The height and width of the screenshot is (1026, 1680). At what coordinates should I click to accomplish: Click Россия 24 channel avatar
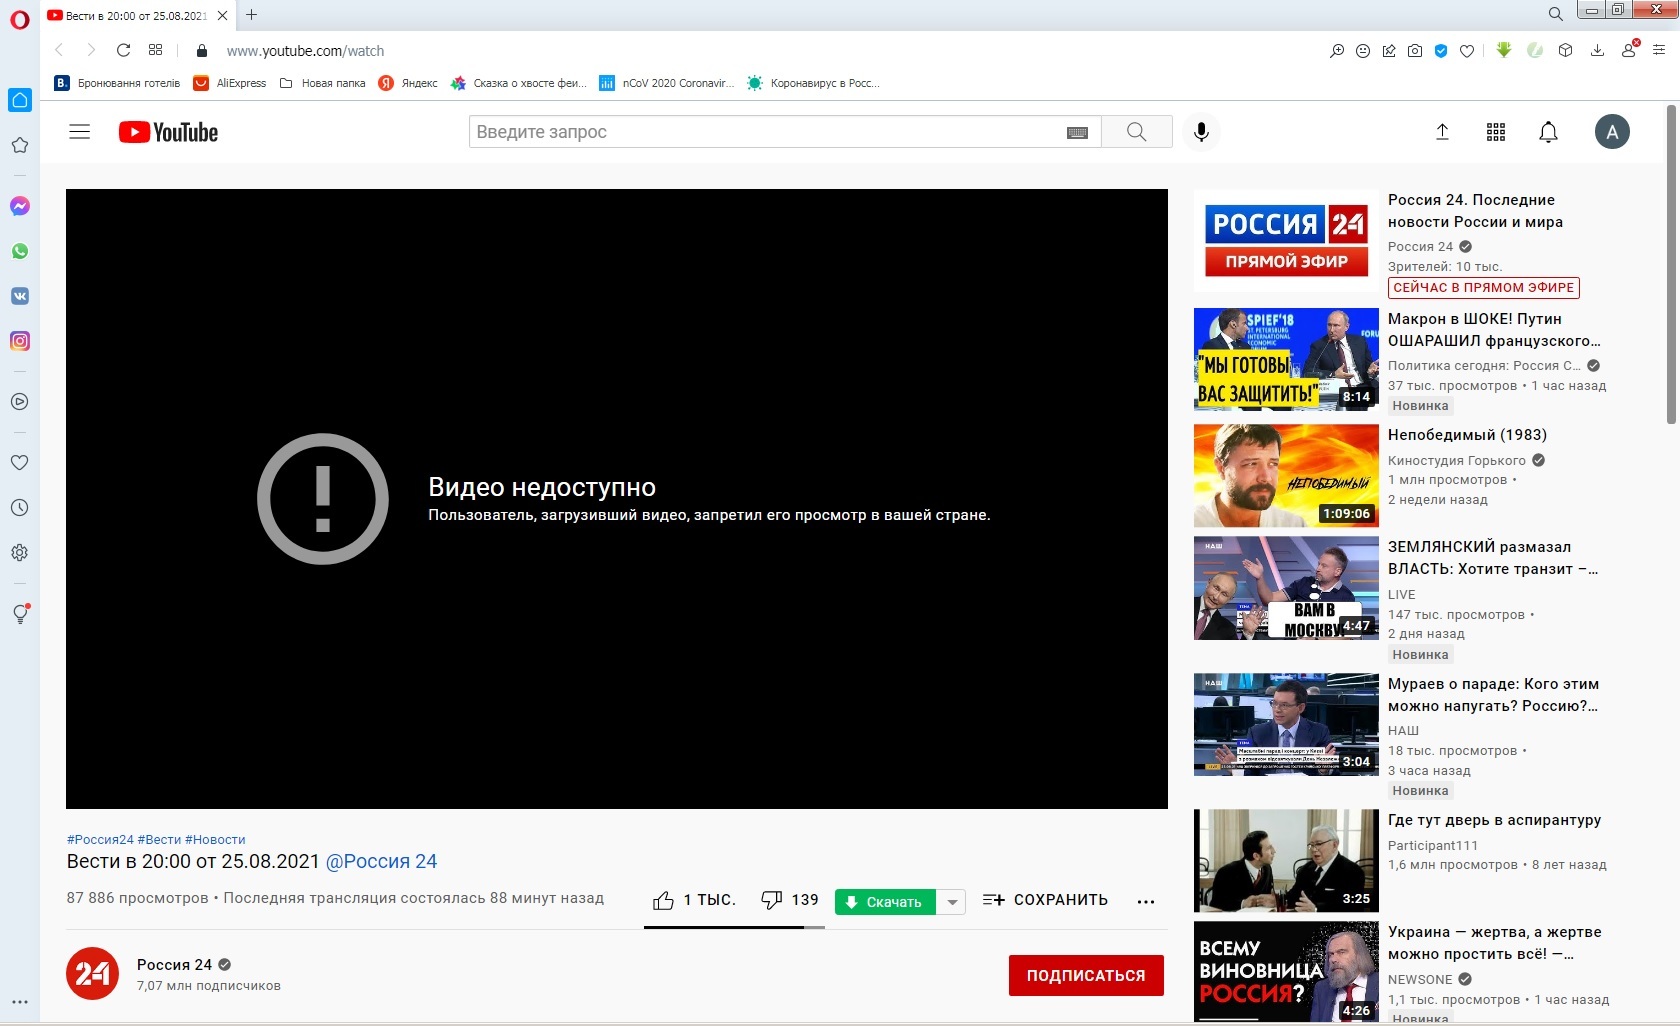point(92,973)
